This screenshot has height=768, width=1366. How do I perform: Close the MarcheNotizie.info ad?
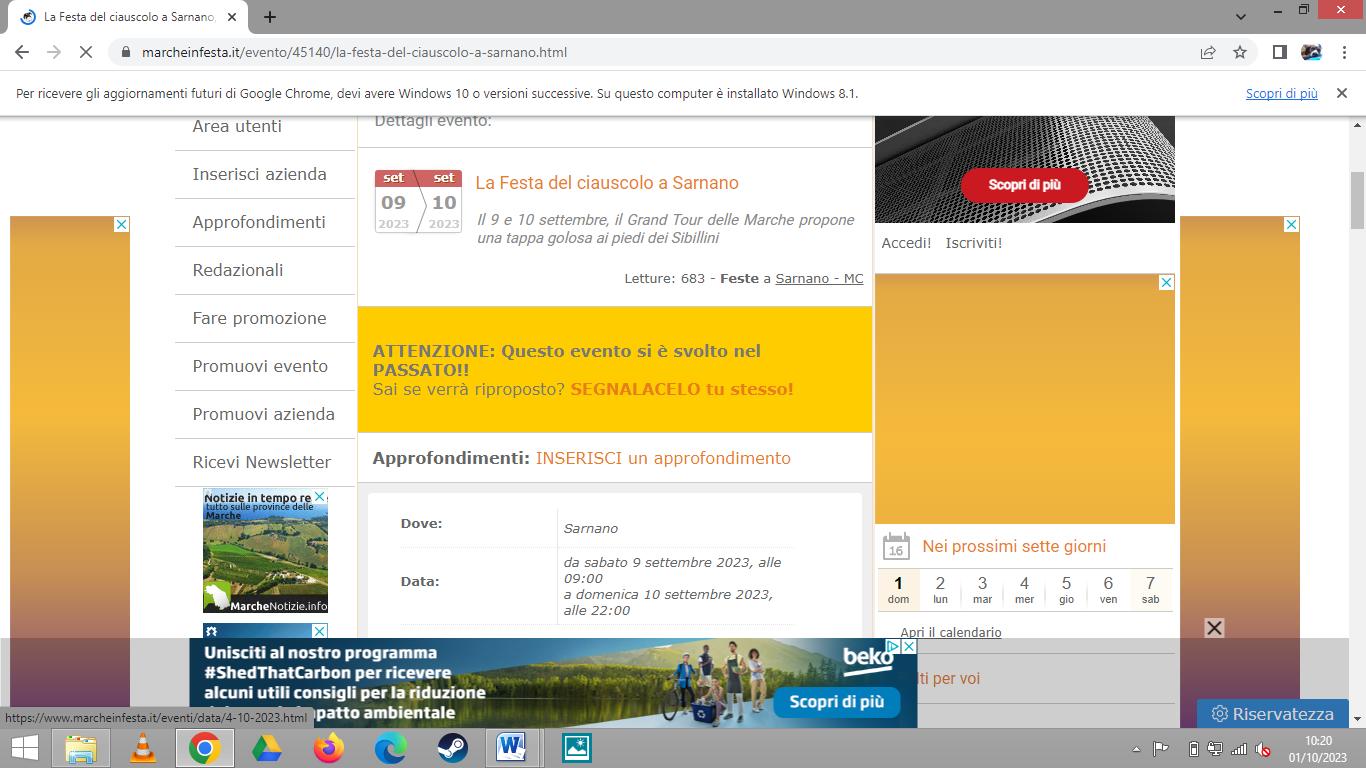tap(320, 496)
